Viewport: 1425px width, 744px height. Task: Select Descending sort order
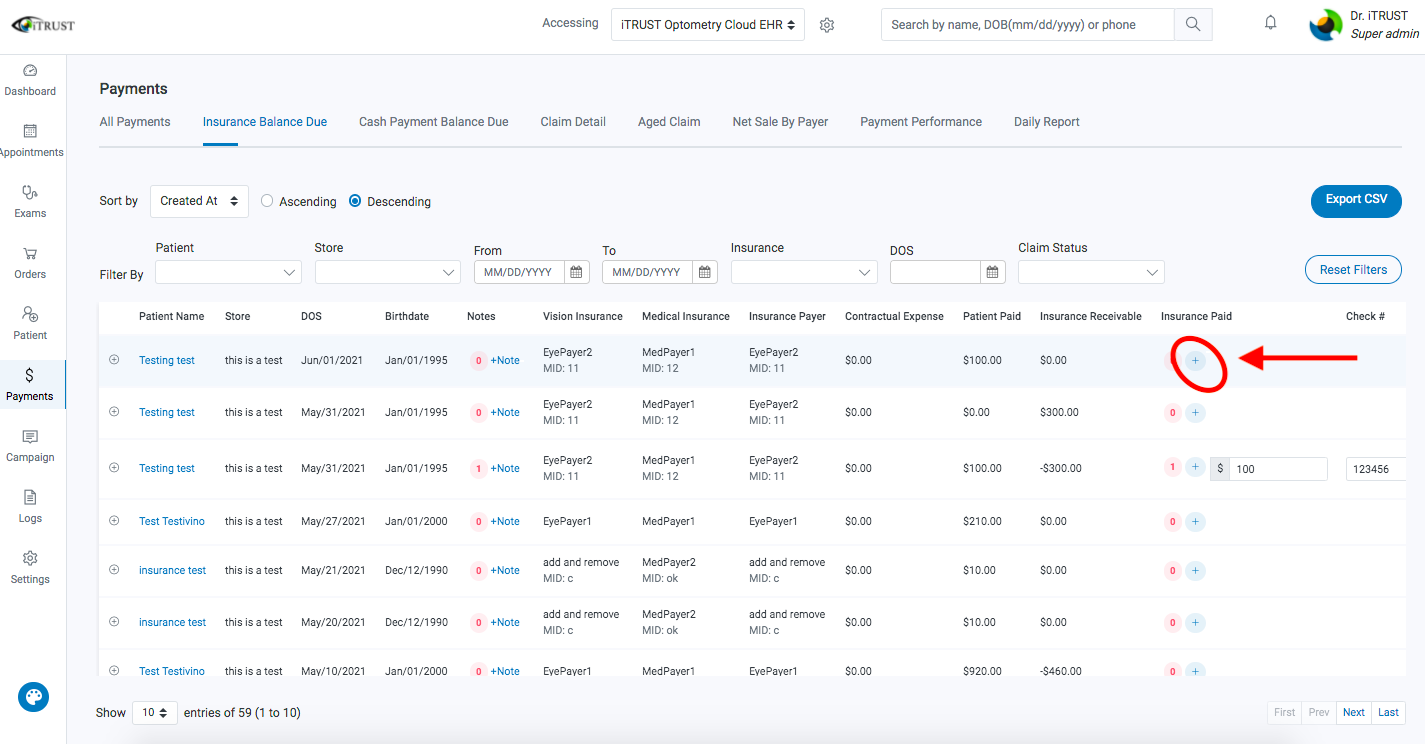[x=354, y=201]
